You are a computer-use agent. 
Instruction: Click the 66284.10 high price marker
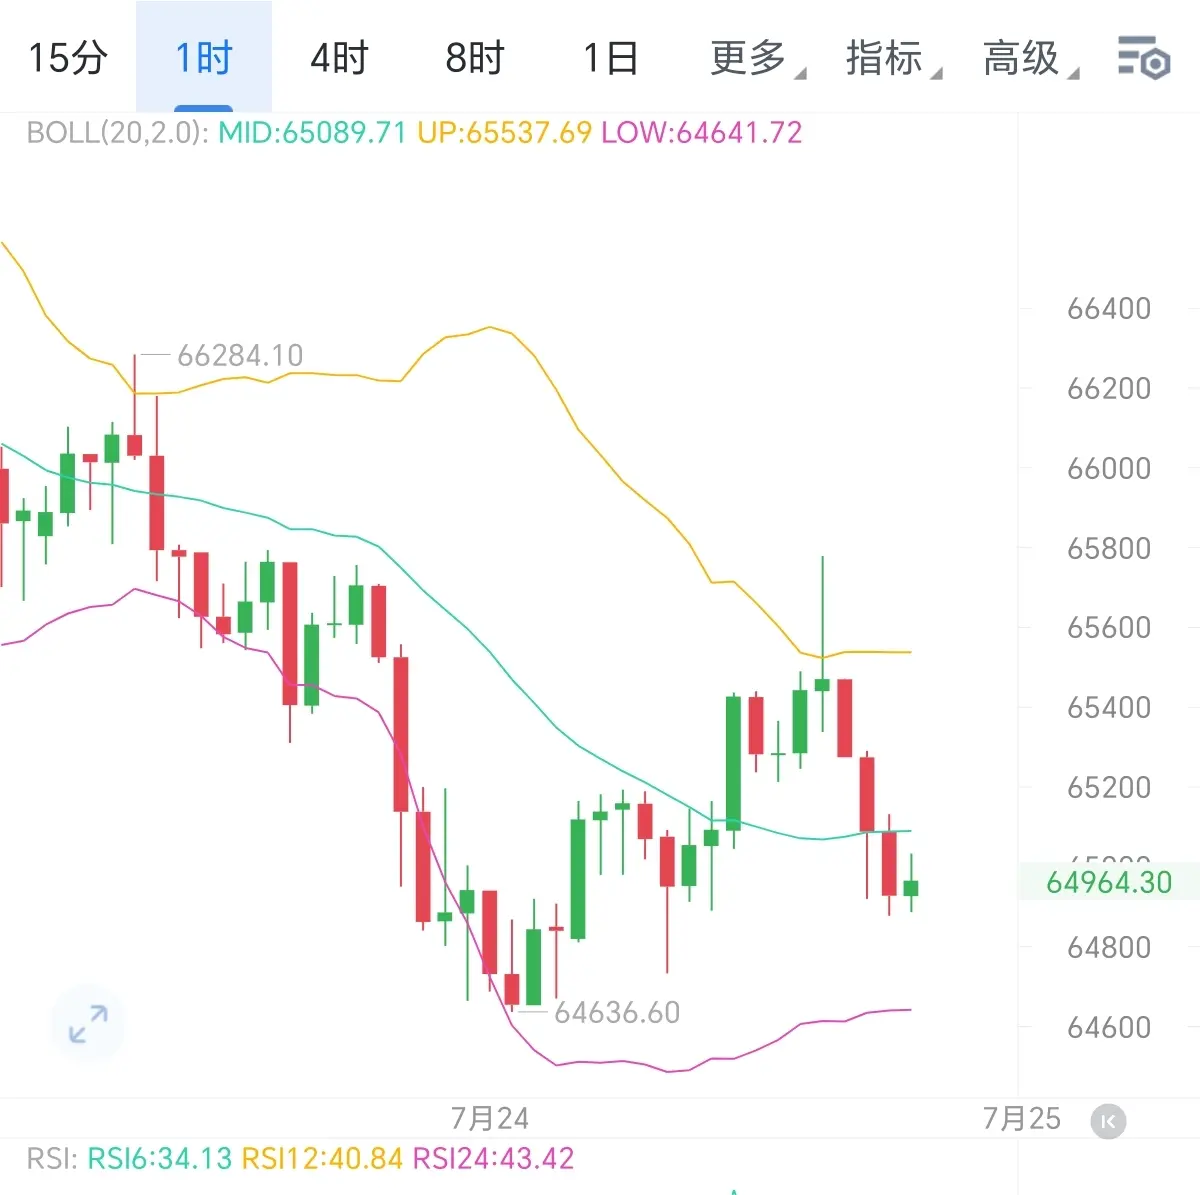click(240, 355)
